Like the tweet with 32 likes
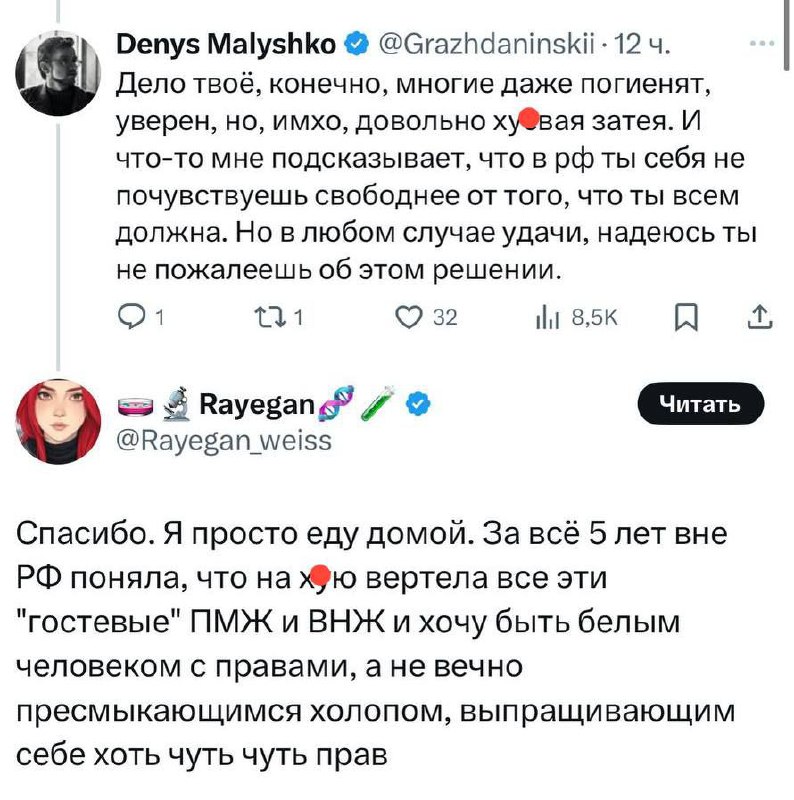 click(411, 318)
